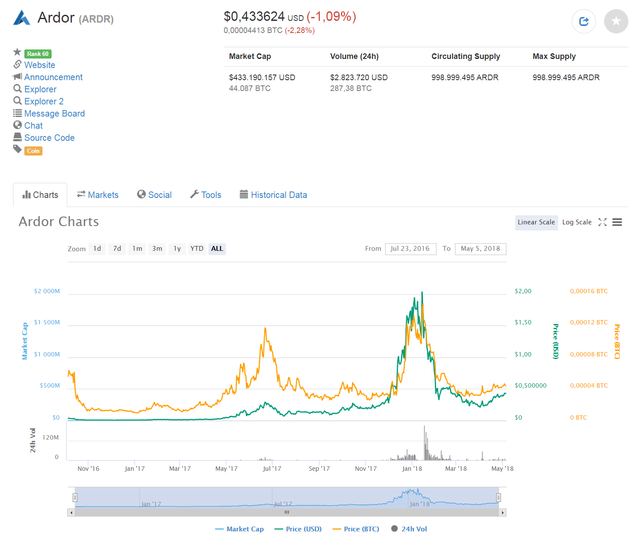Set zoom to 7d

[x=117, y=248]
